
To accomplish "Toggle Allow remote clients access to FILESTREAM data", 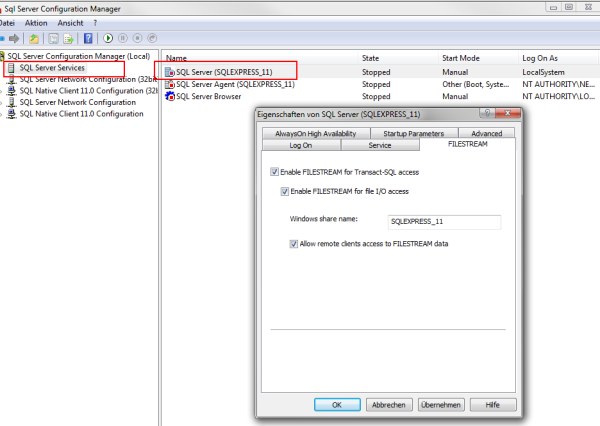I will point(293,244).
